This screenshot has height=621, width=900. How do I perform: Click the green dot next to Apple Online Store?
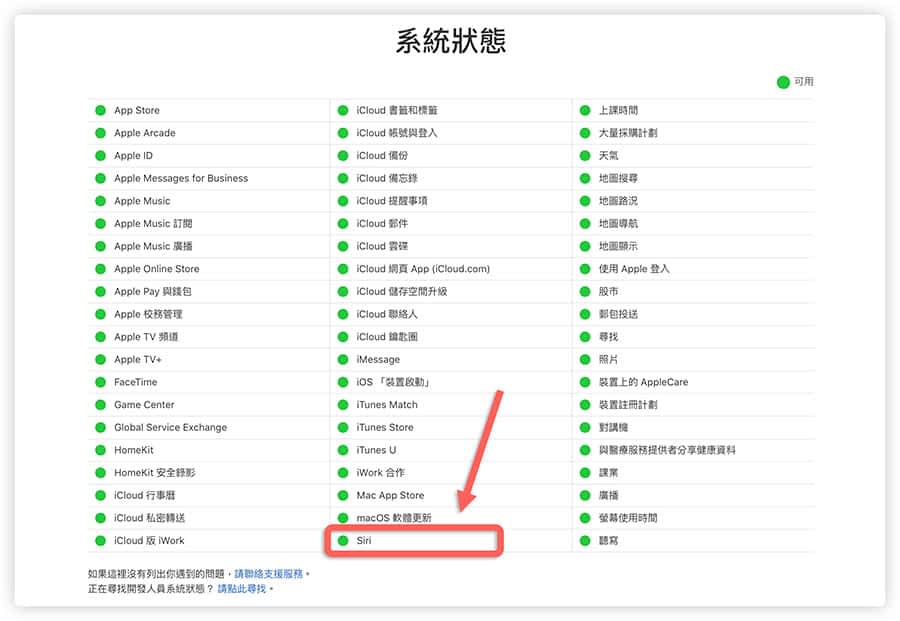coord(100,269)
